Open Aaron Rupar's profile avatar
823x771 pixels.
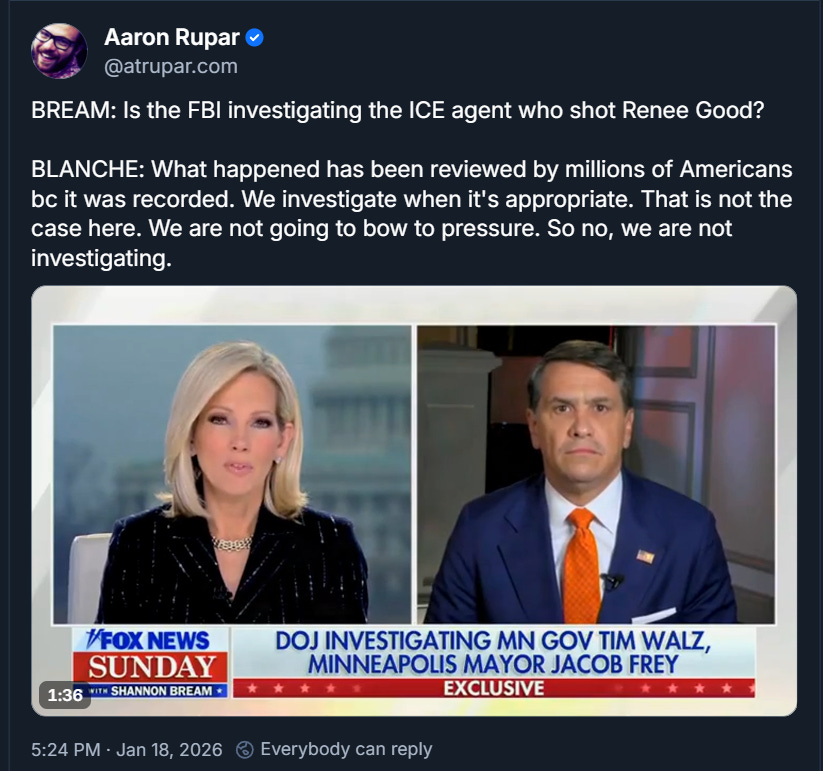[x=59, y=51]
